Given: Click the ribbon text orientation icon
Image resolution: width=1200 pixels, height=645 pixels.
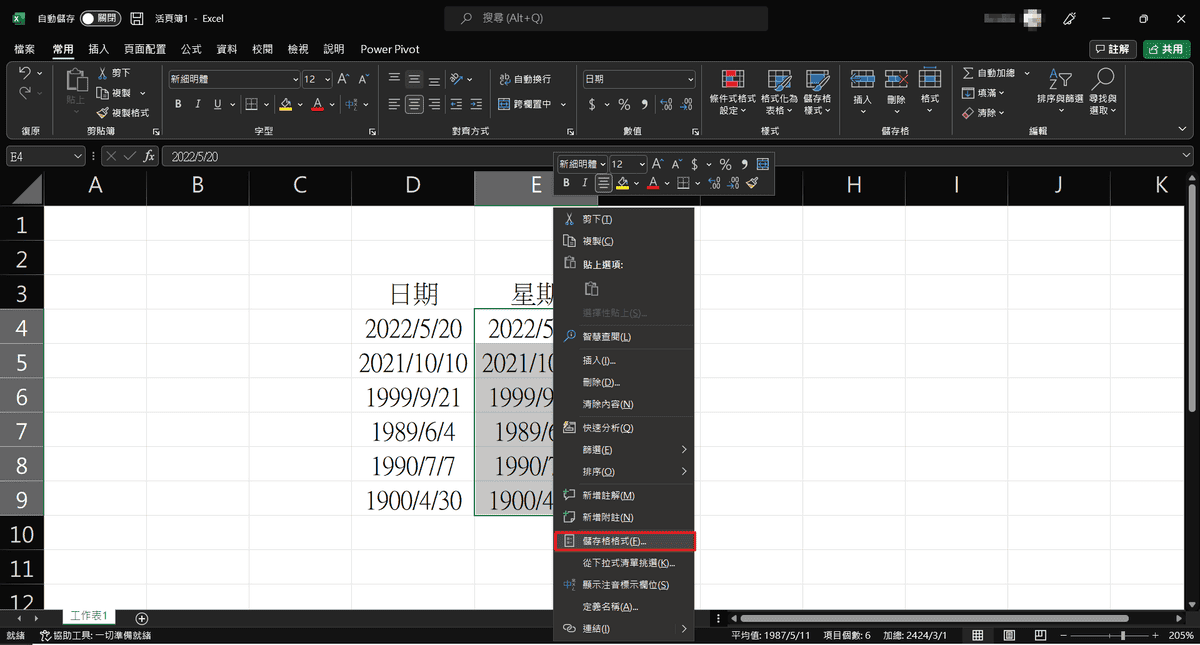Looking at the screenshot, I should (456, 79).
